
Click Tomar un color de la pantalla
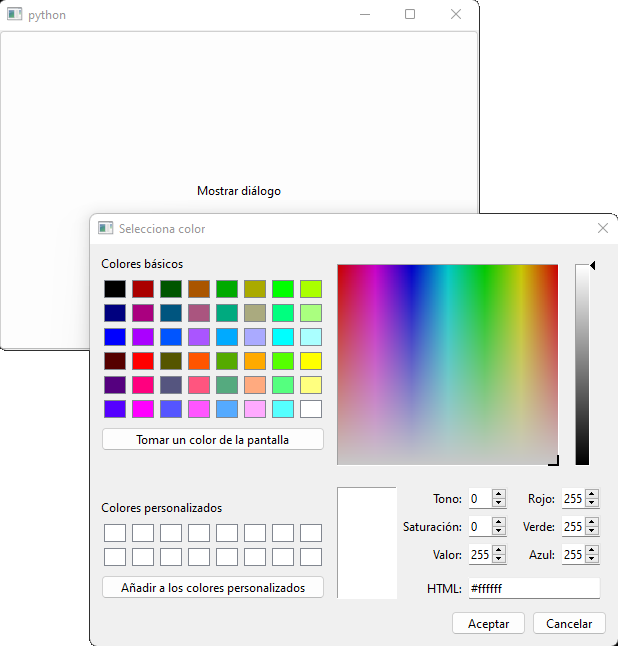coord(213,440)
